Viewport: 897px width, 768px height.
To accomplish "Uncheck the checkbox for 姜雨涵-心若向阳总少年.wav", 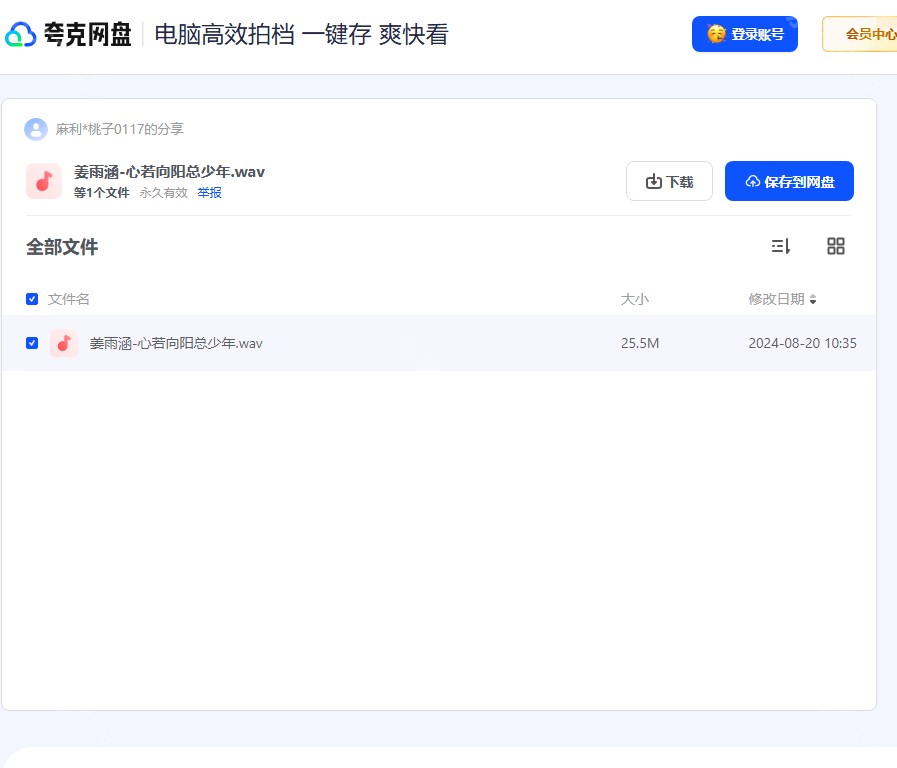I will (x=32, y=343).
